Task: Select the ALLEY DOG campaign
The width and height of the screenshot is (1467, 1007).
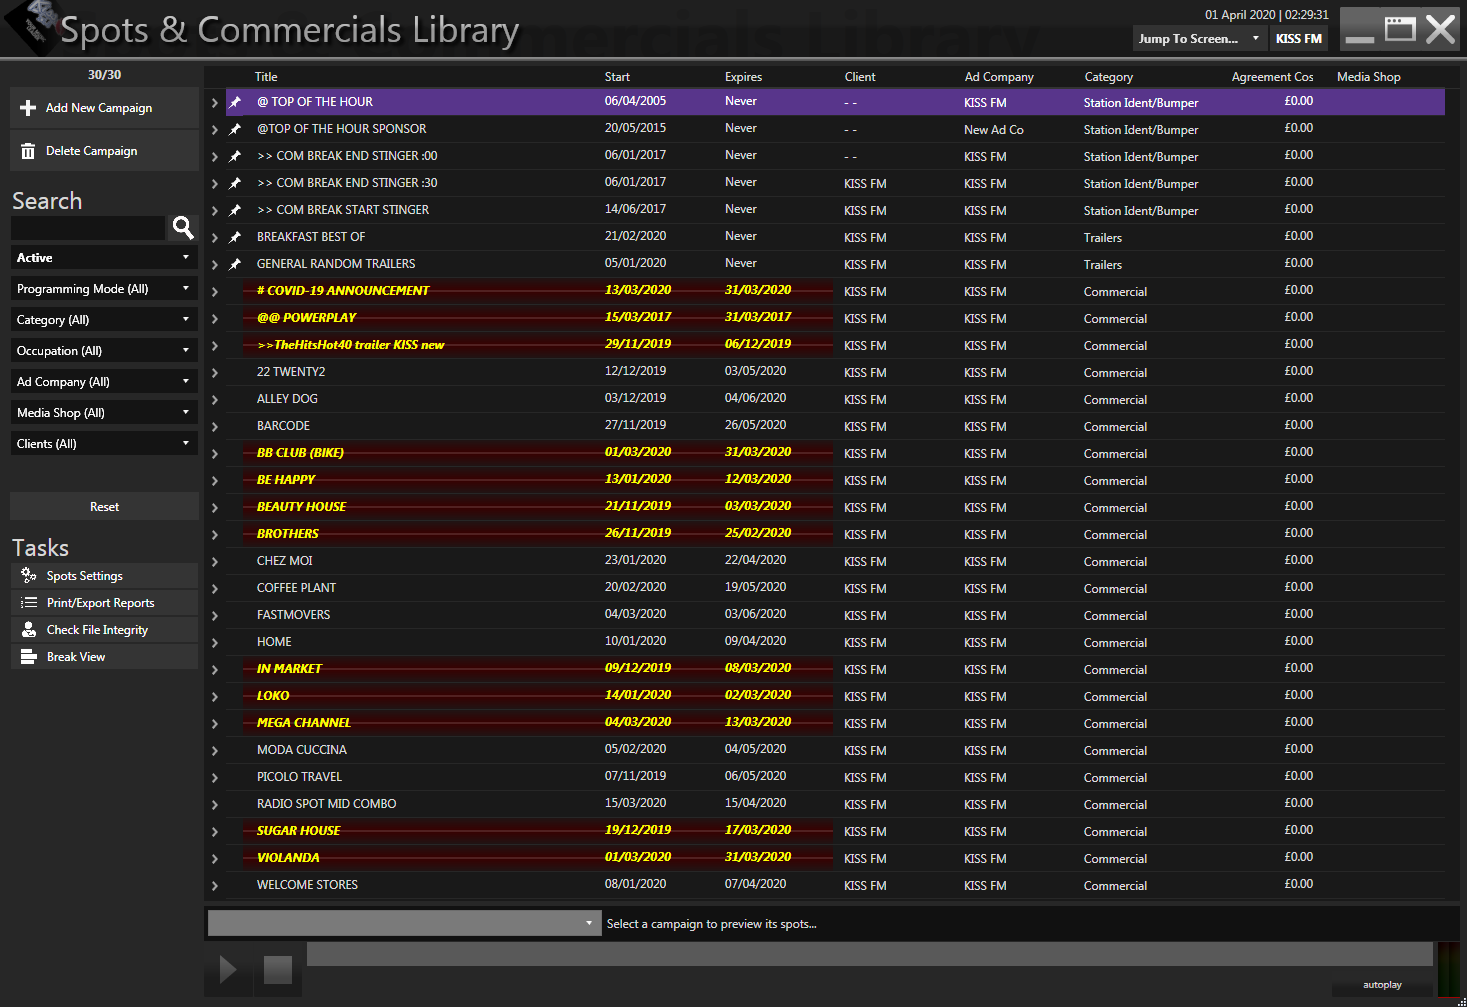Action: tap(835, 399)
